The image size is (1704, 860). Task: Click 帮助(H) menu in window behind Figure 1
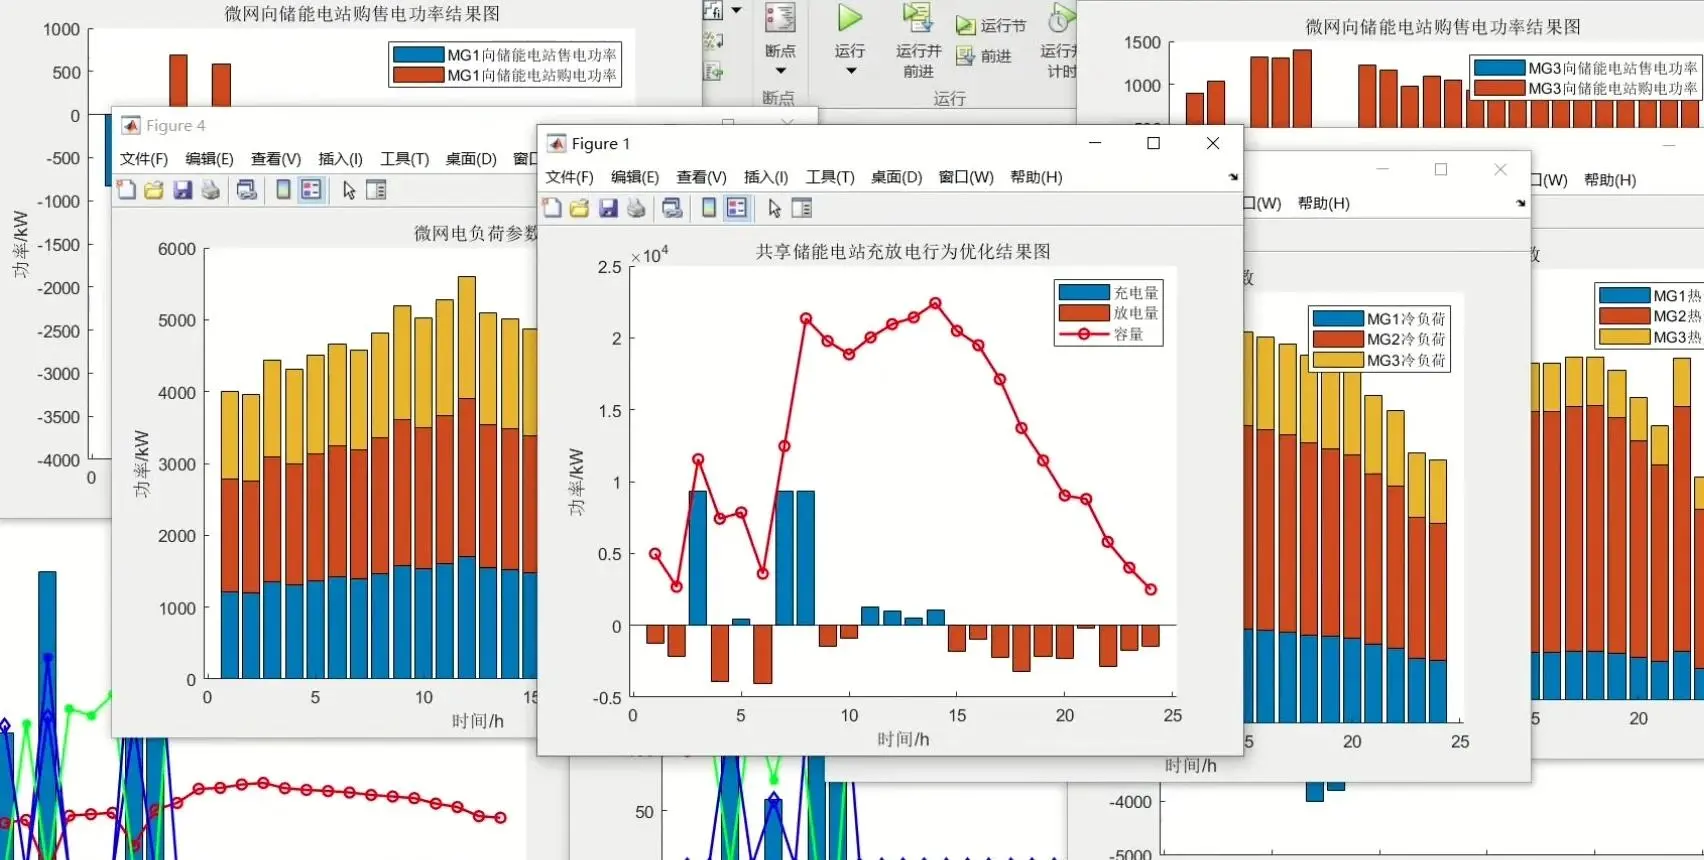click(1324, 203)
